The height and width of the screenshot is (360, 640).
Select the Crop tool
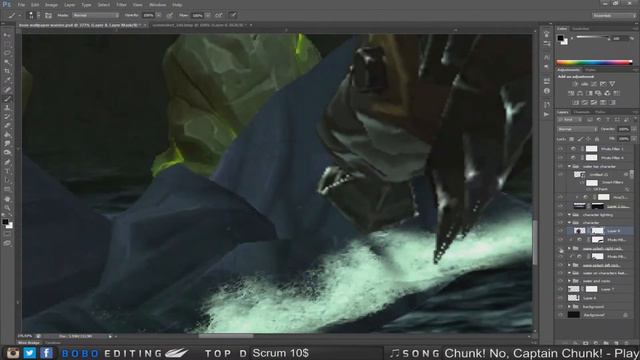(7, 71)
